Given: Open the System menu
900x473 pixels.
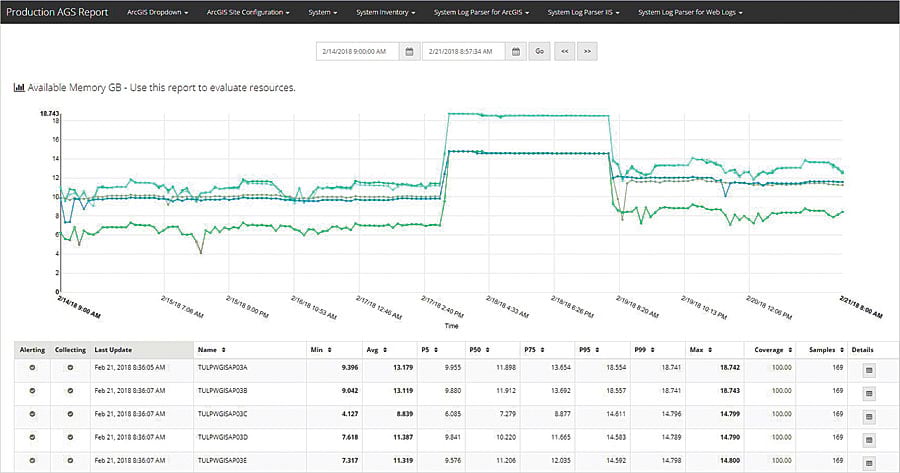Looking at the screenshot, I should (x=323, y=12).
